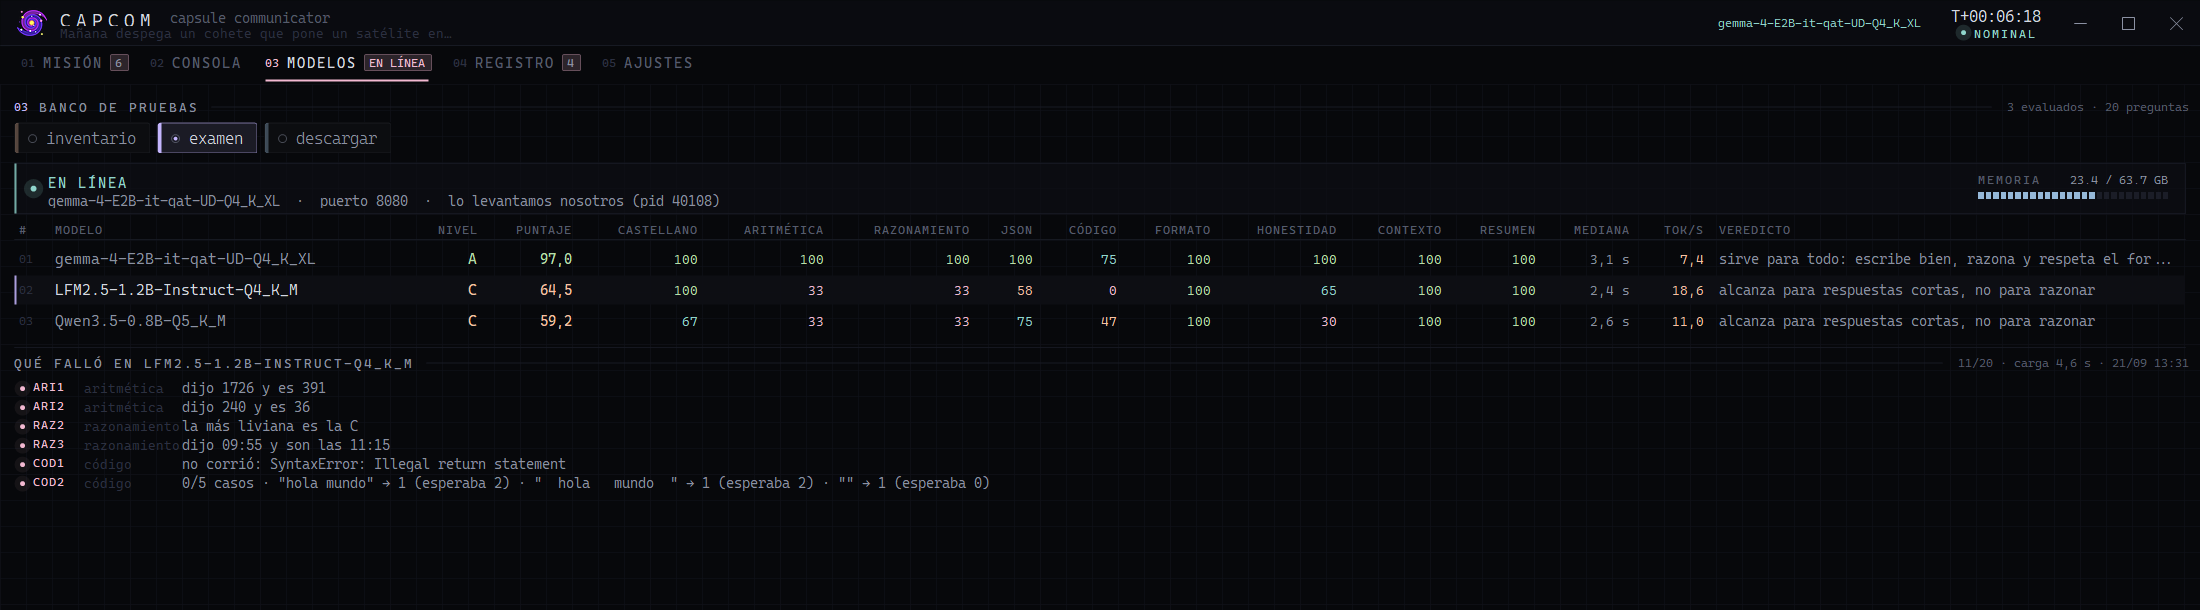Sort by the HONESTIDAD column header
The height and width of the screenshot is (610, 2200).
(1296, 230)
